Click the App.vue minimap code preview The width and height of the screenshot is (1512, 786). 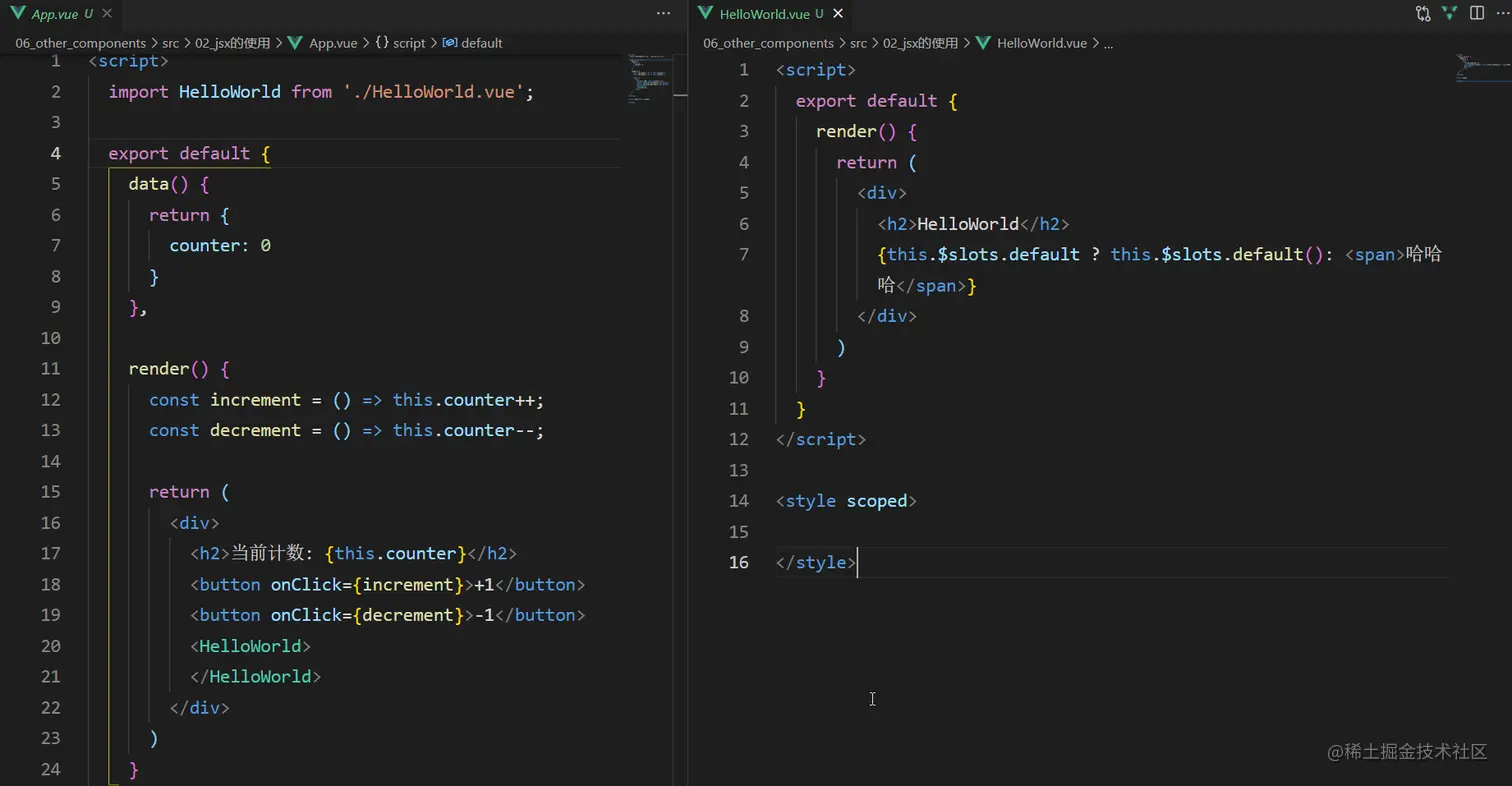click(650, 78)
